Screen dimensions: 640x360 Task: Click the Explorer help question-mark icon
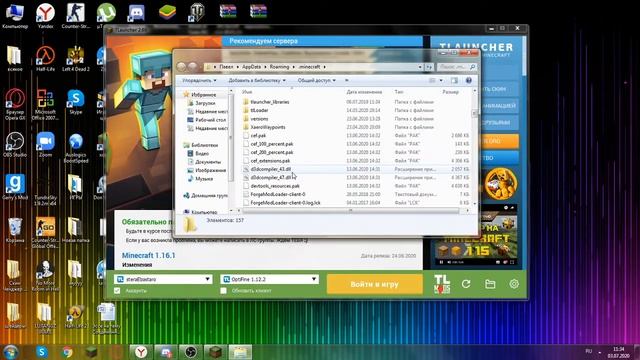tap(469, 80)
